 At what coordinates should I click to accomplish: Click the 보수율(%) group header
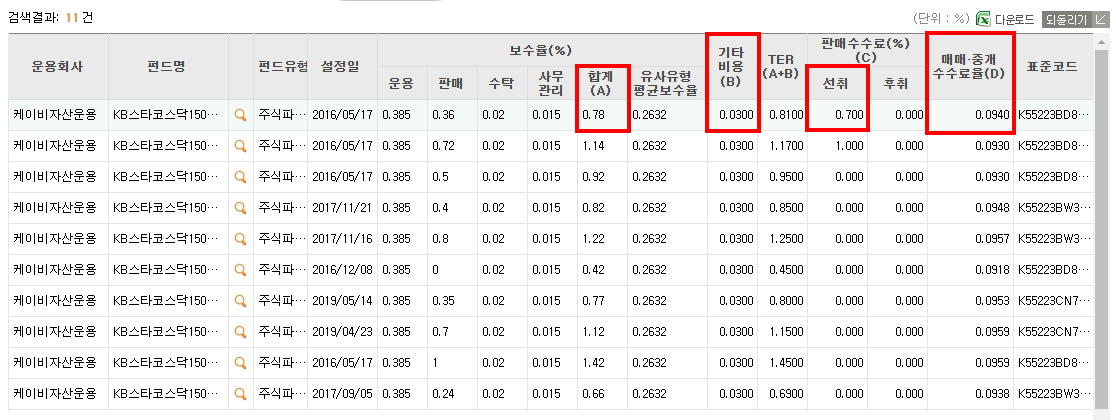point(542,51)
